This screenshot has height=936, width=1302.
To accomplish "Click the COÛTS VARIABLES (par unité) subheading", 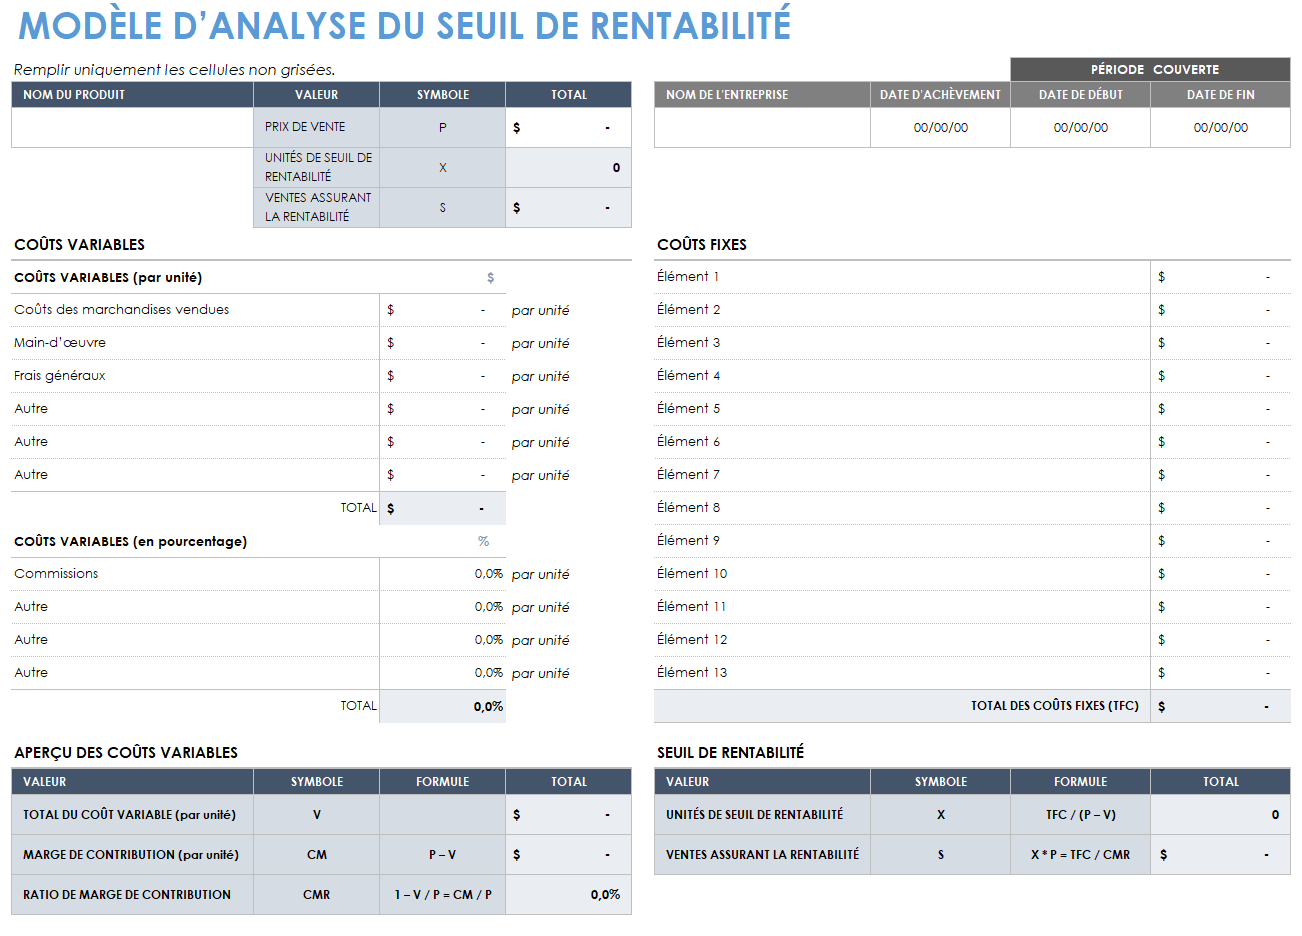I will coord(108,278).
